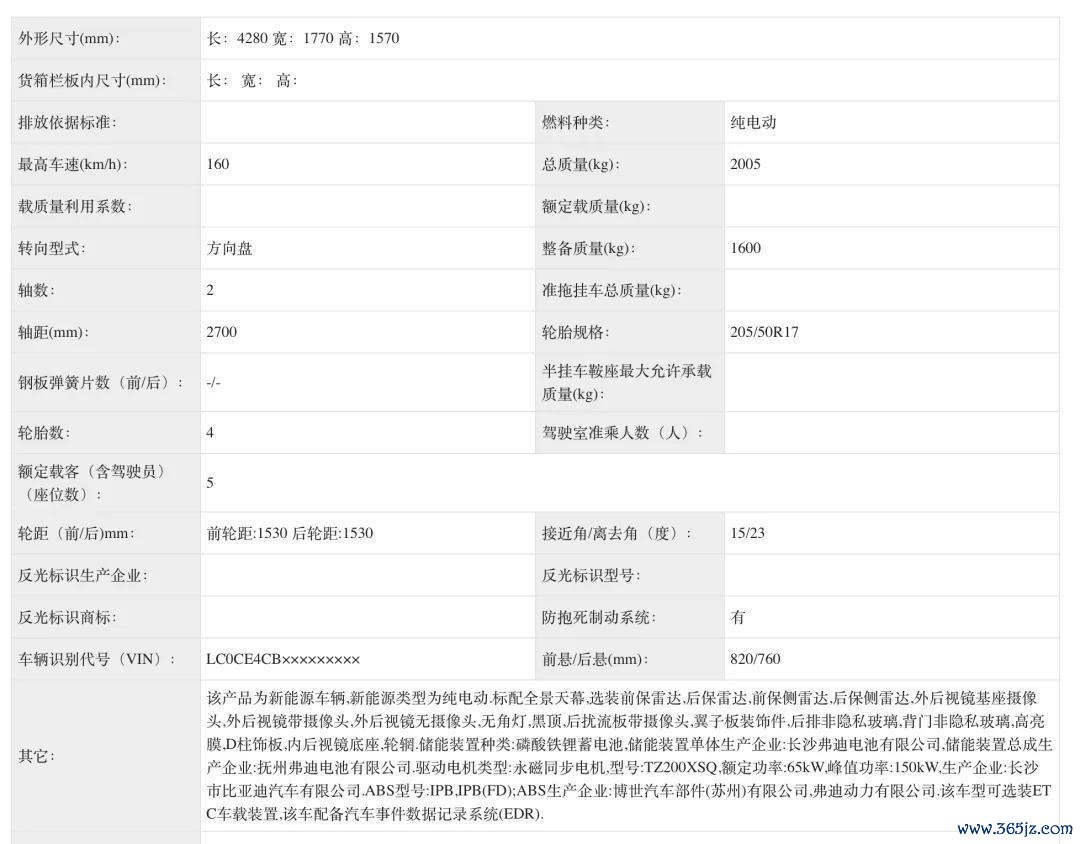Click the 外形尺寸(mm) label cell
The image size is (1080, 844).
click(68, 39)
